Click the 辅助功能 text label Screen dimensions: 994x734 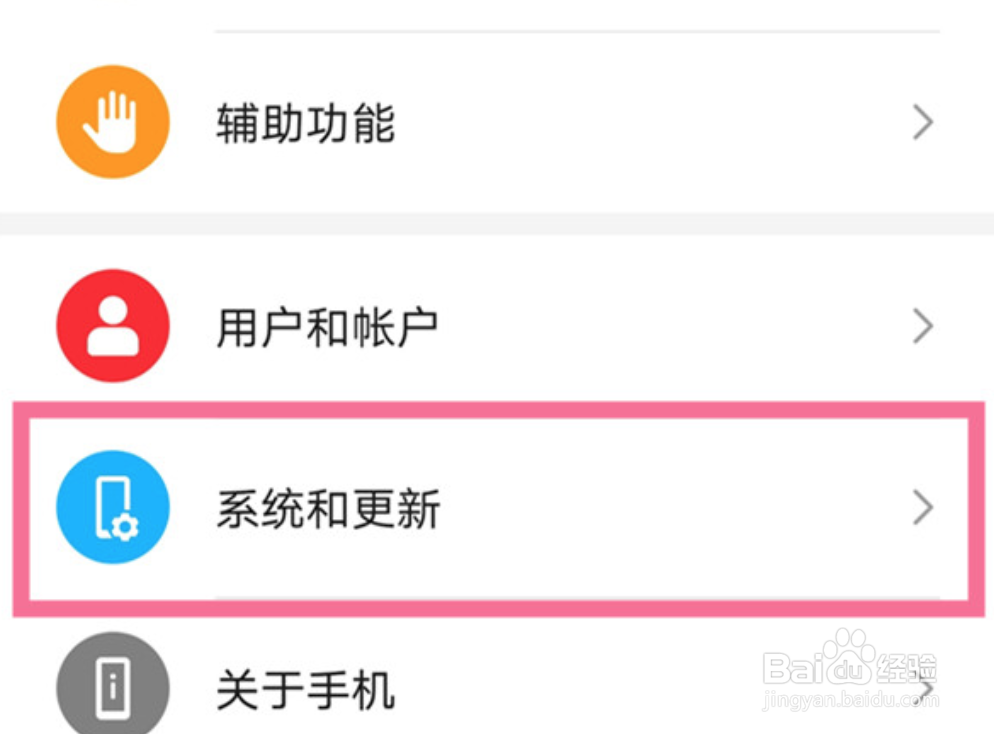tap(307, 121)
